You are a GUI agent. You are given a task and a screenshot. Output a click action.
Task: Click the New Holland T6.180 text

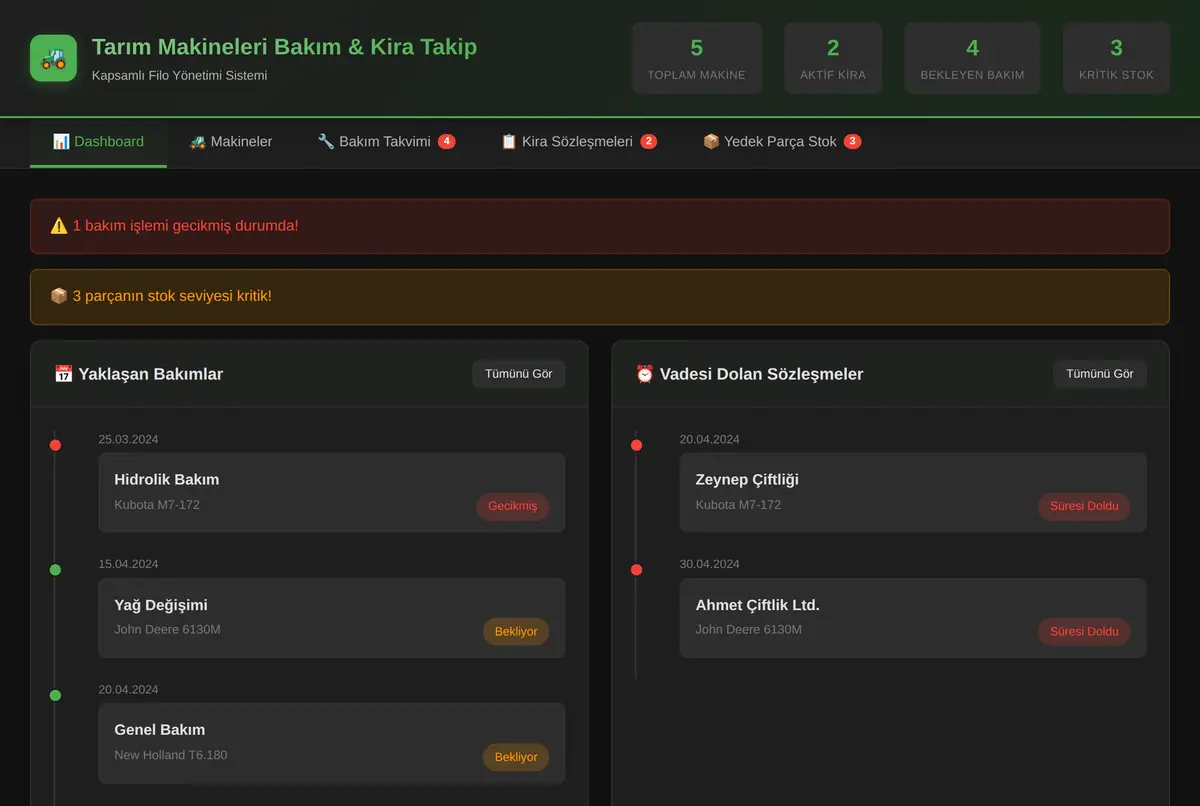click(171, 755)
